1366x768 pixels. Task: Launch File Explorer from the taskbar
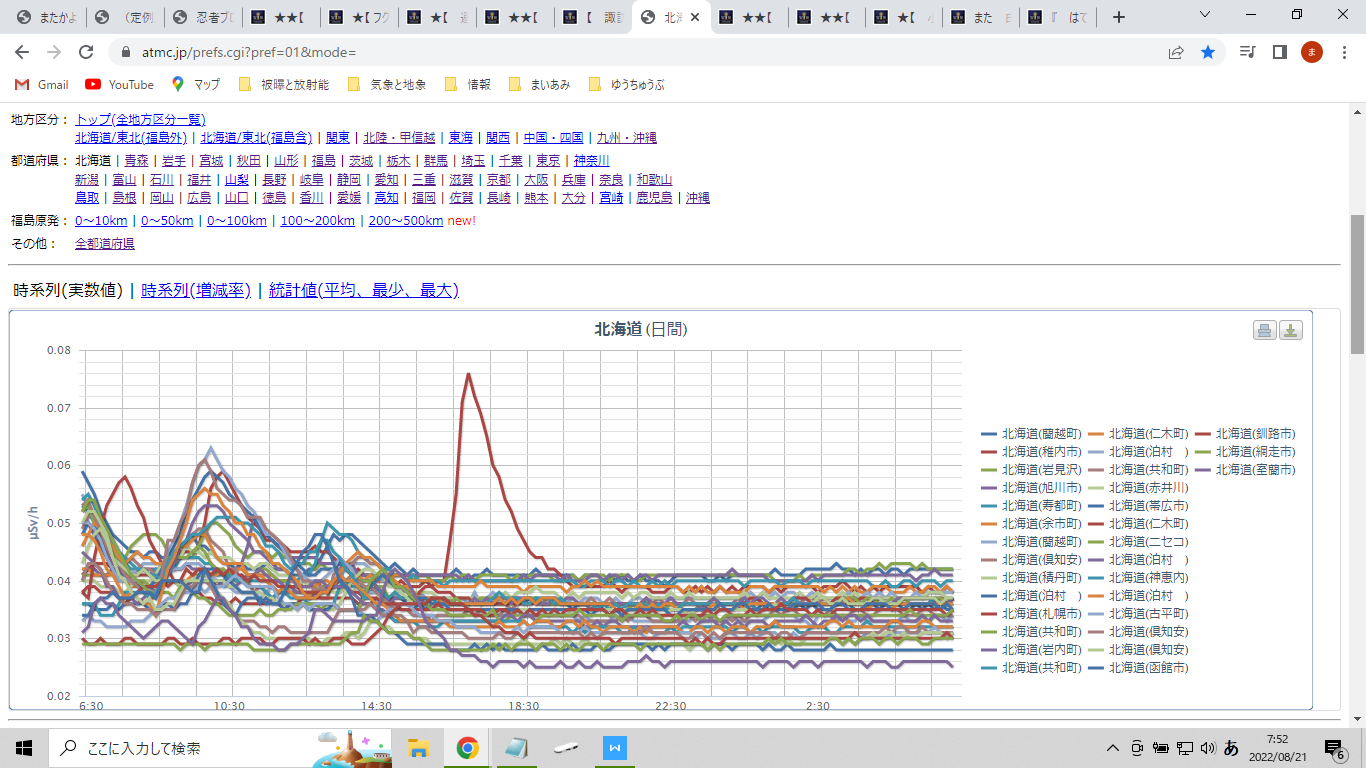pos(419,747)
